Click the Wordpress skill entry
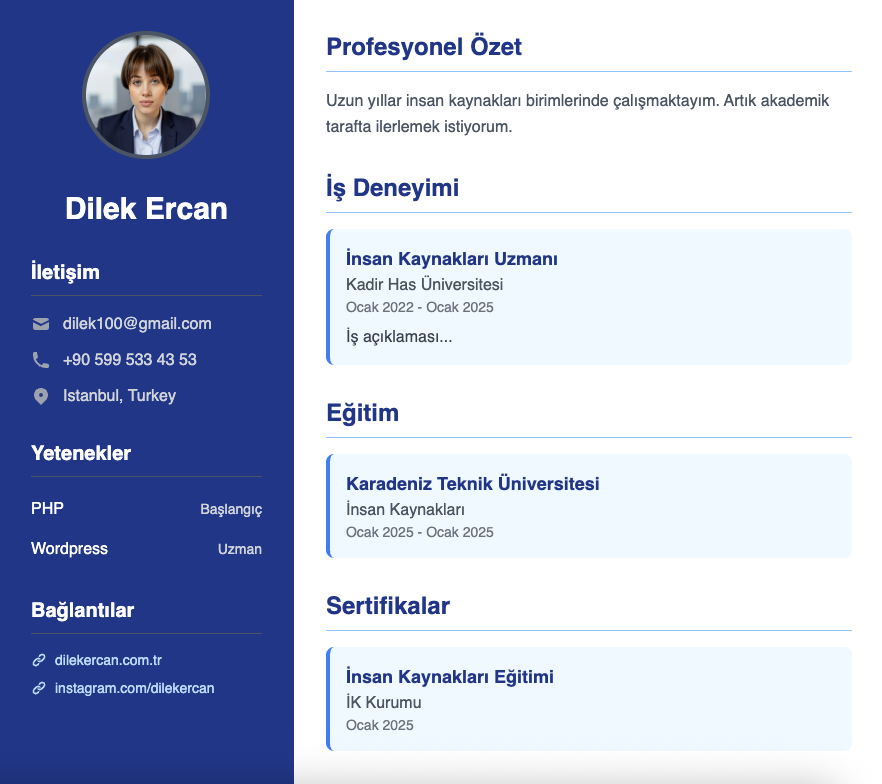 pos(69,549)
